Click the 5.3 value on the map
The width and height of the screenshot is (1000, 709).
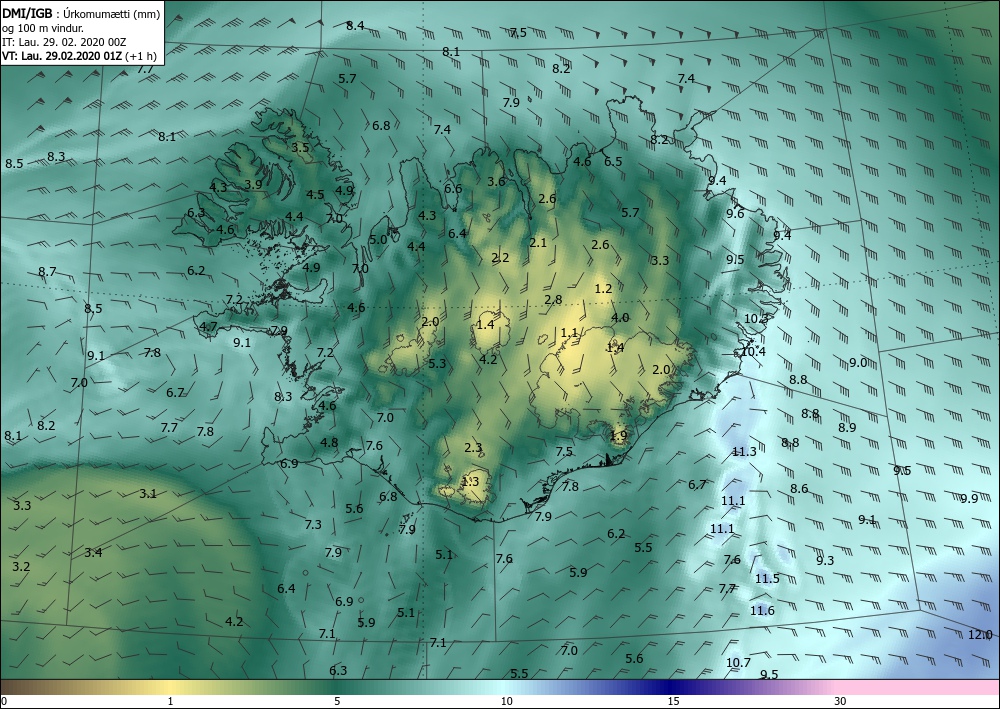(x=437, y=363)
